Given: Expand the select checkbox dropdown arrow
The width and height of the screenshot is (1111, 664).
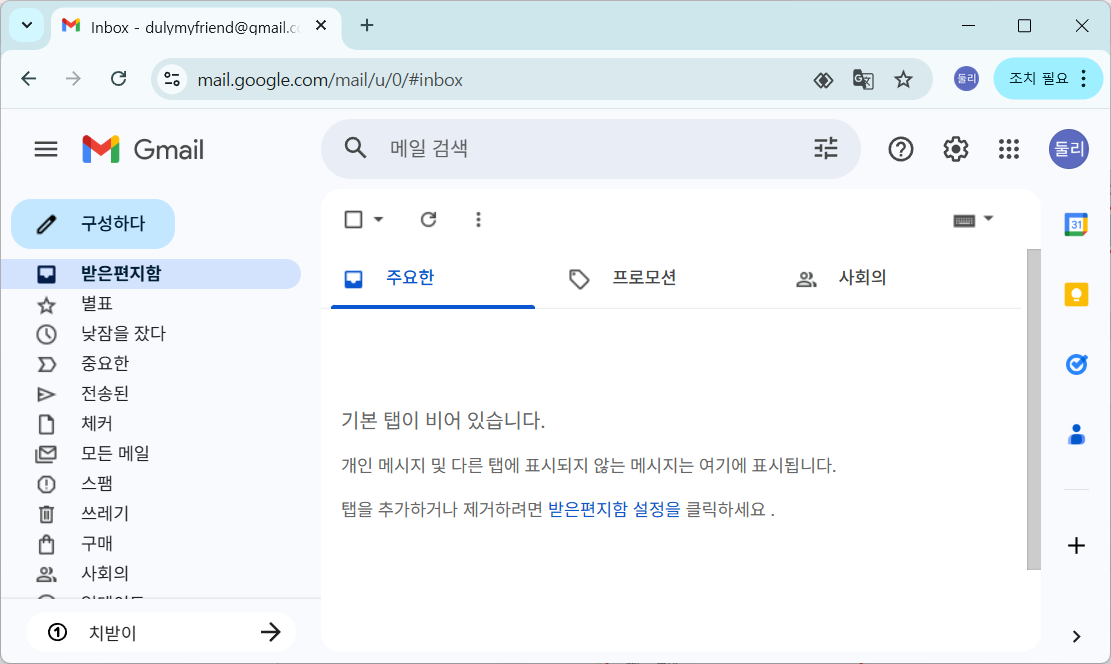Looking at the screenshot, I should tap(378, 220).
